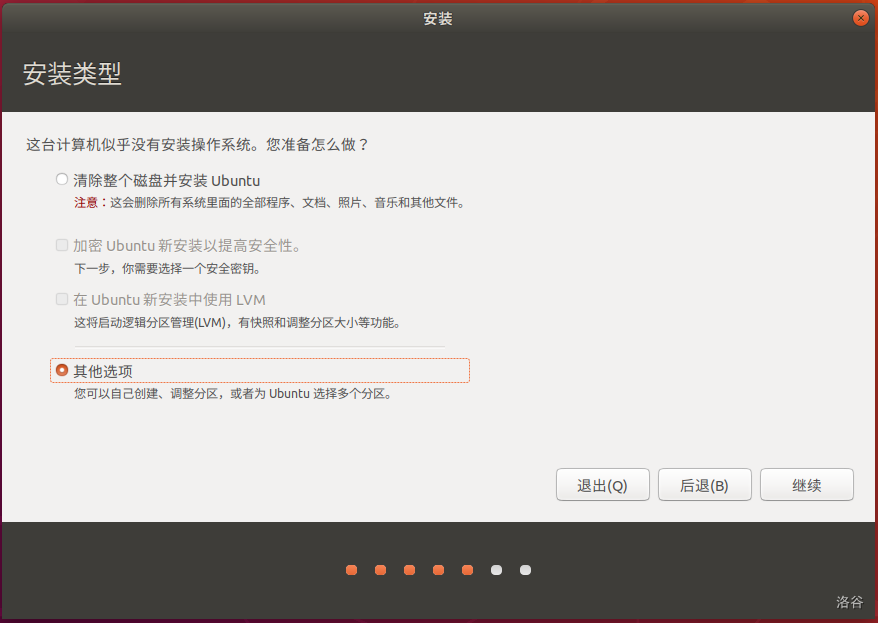The height and width of the screenshot is (623, 878).
Task: Select the 清除整个磁盘并安装 Ubuntu radio button
Action: point(62,180)
